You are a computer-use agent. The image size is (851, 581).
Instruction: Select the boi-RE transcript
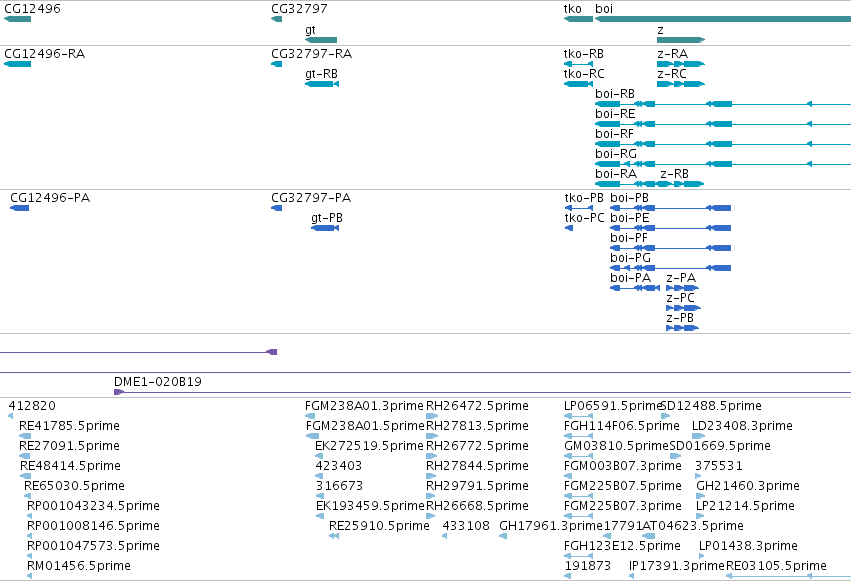point(723,124)
